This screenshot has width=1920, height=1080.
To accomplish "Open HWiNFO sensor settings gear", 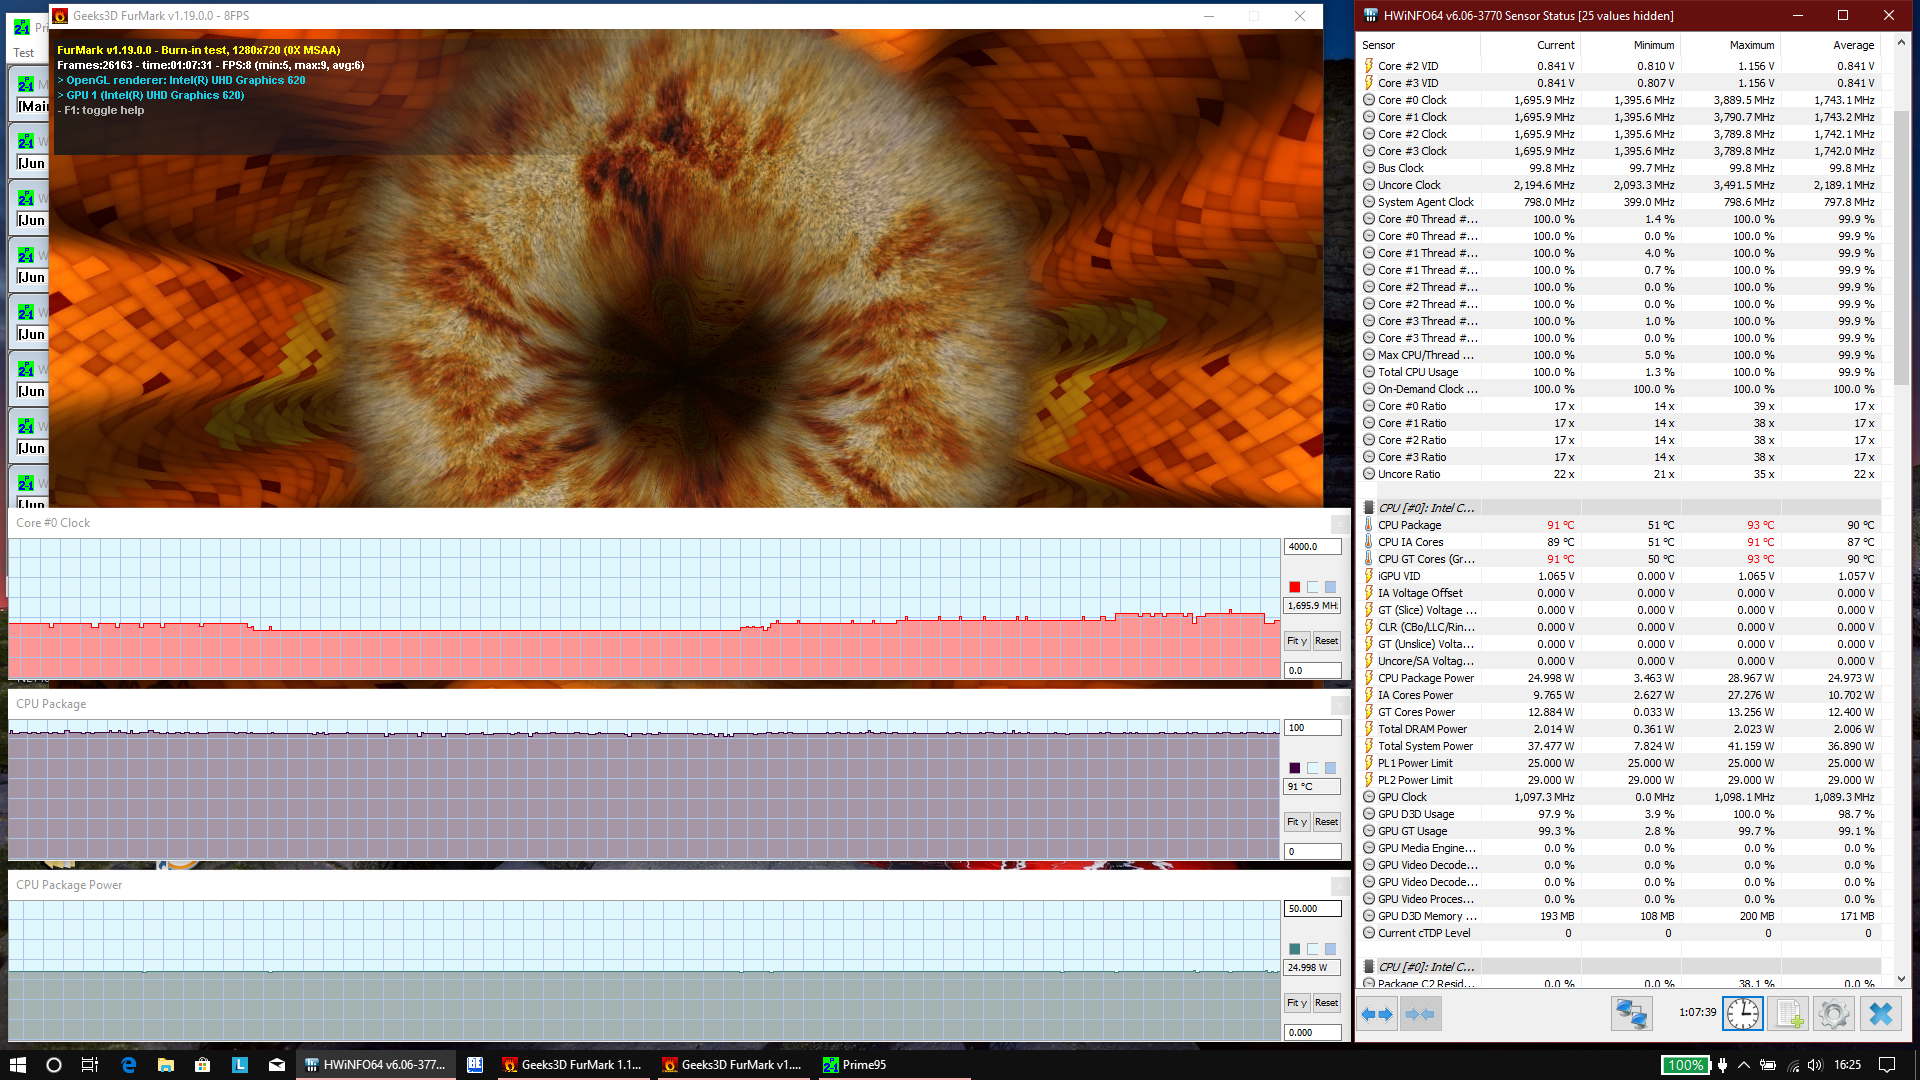I will pos(1834,1014).
